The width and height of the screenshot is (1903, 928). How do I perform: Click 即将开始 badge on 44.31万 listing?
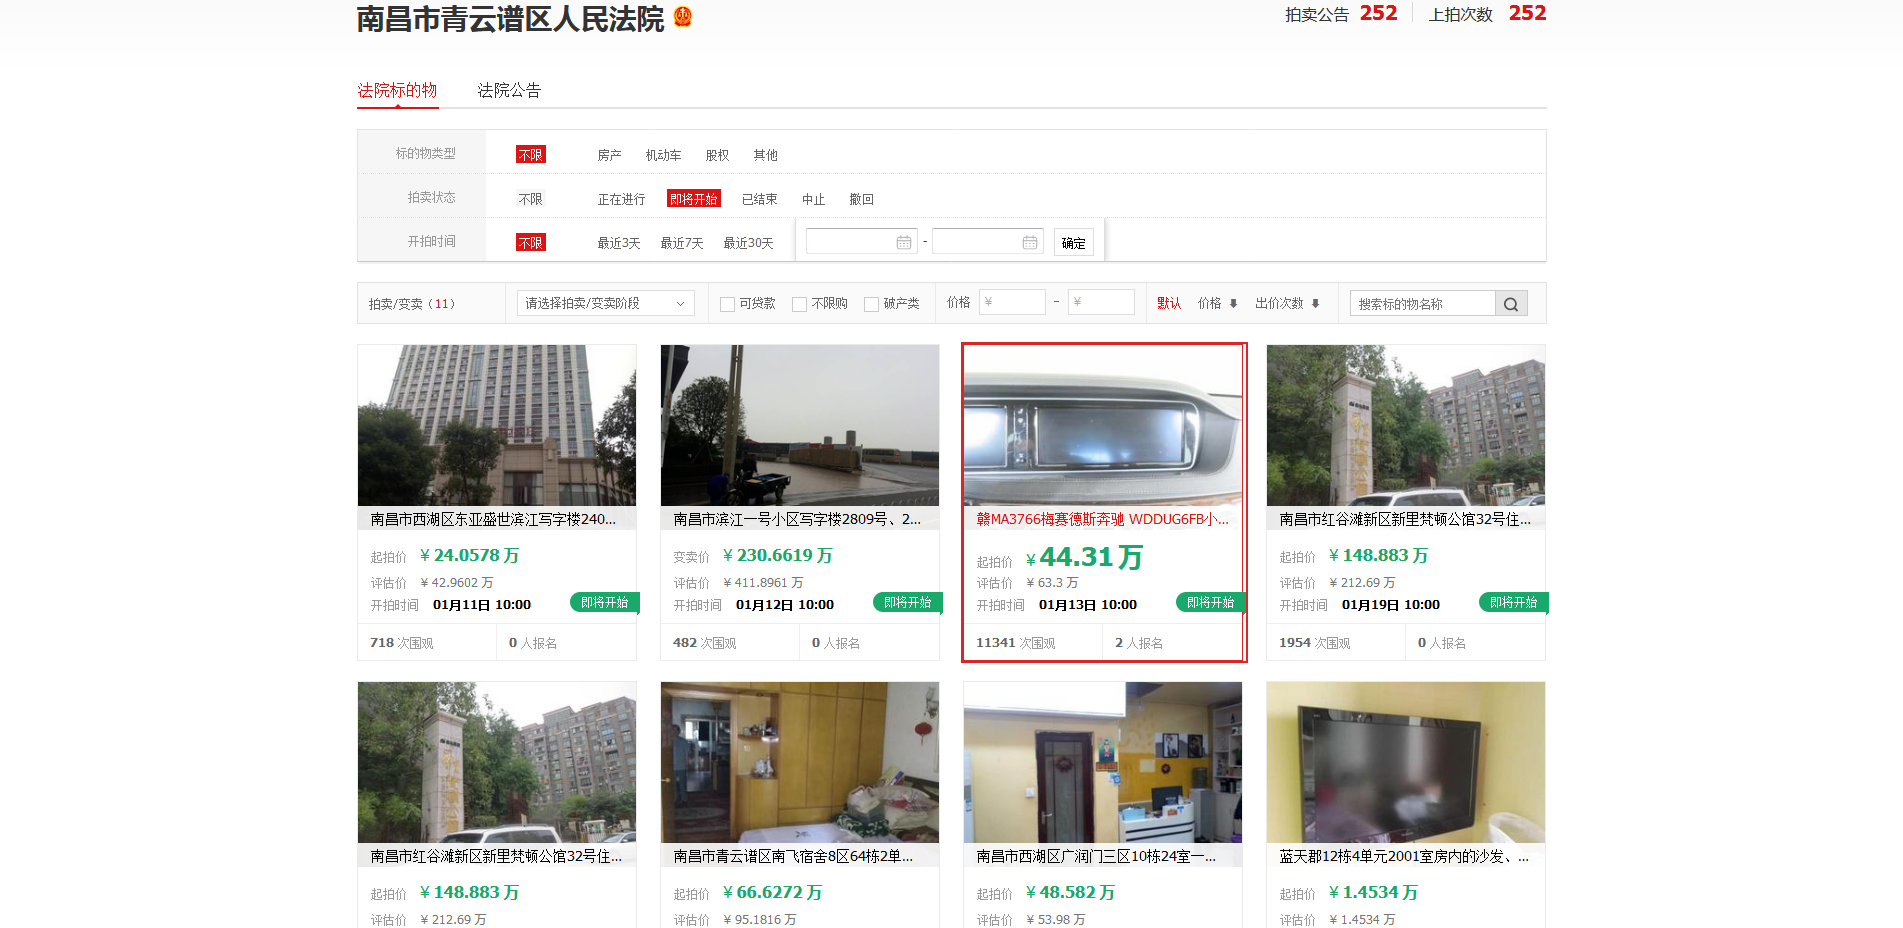tap(1211, 602)
